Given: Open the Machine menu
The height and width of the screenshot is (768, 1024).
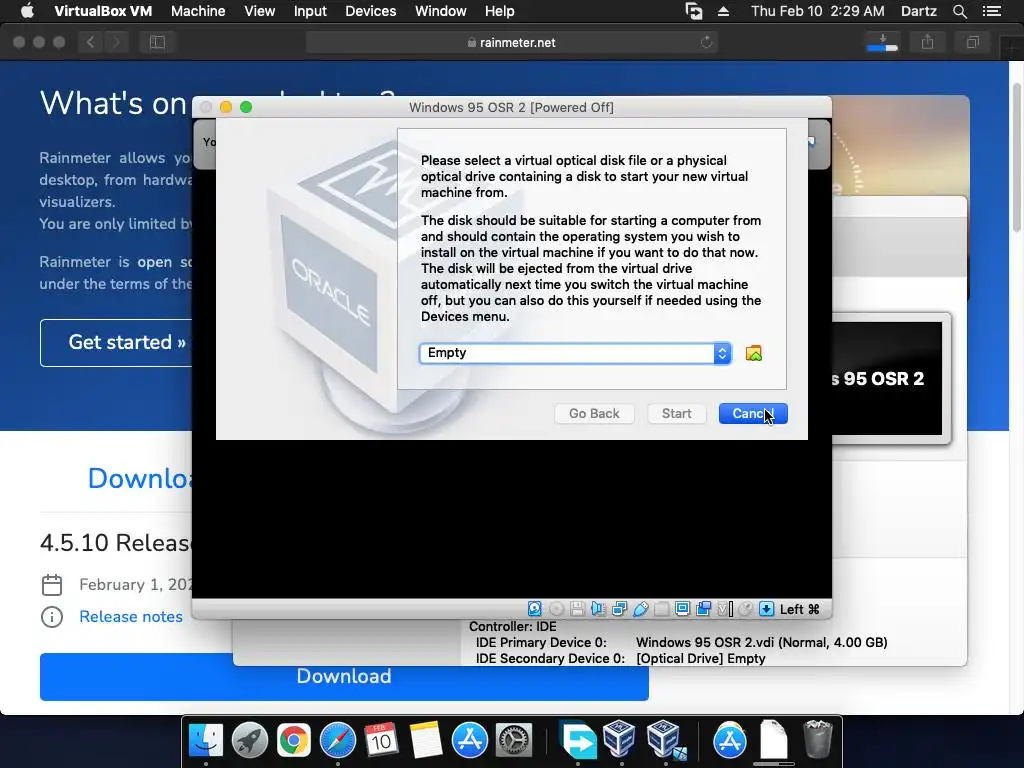Looking at the screenshot, I should coord(198,11).
